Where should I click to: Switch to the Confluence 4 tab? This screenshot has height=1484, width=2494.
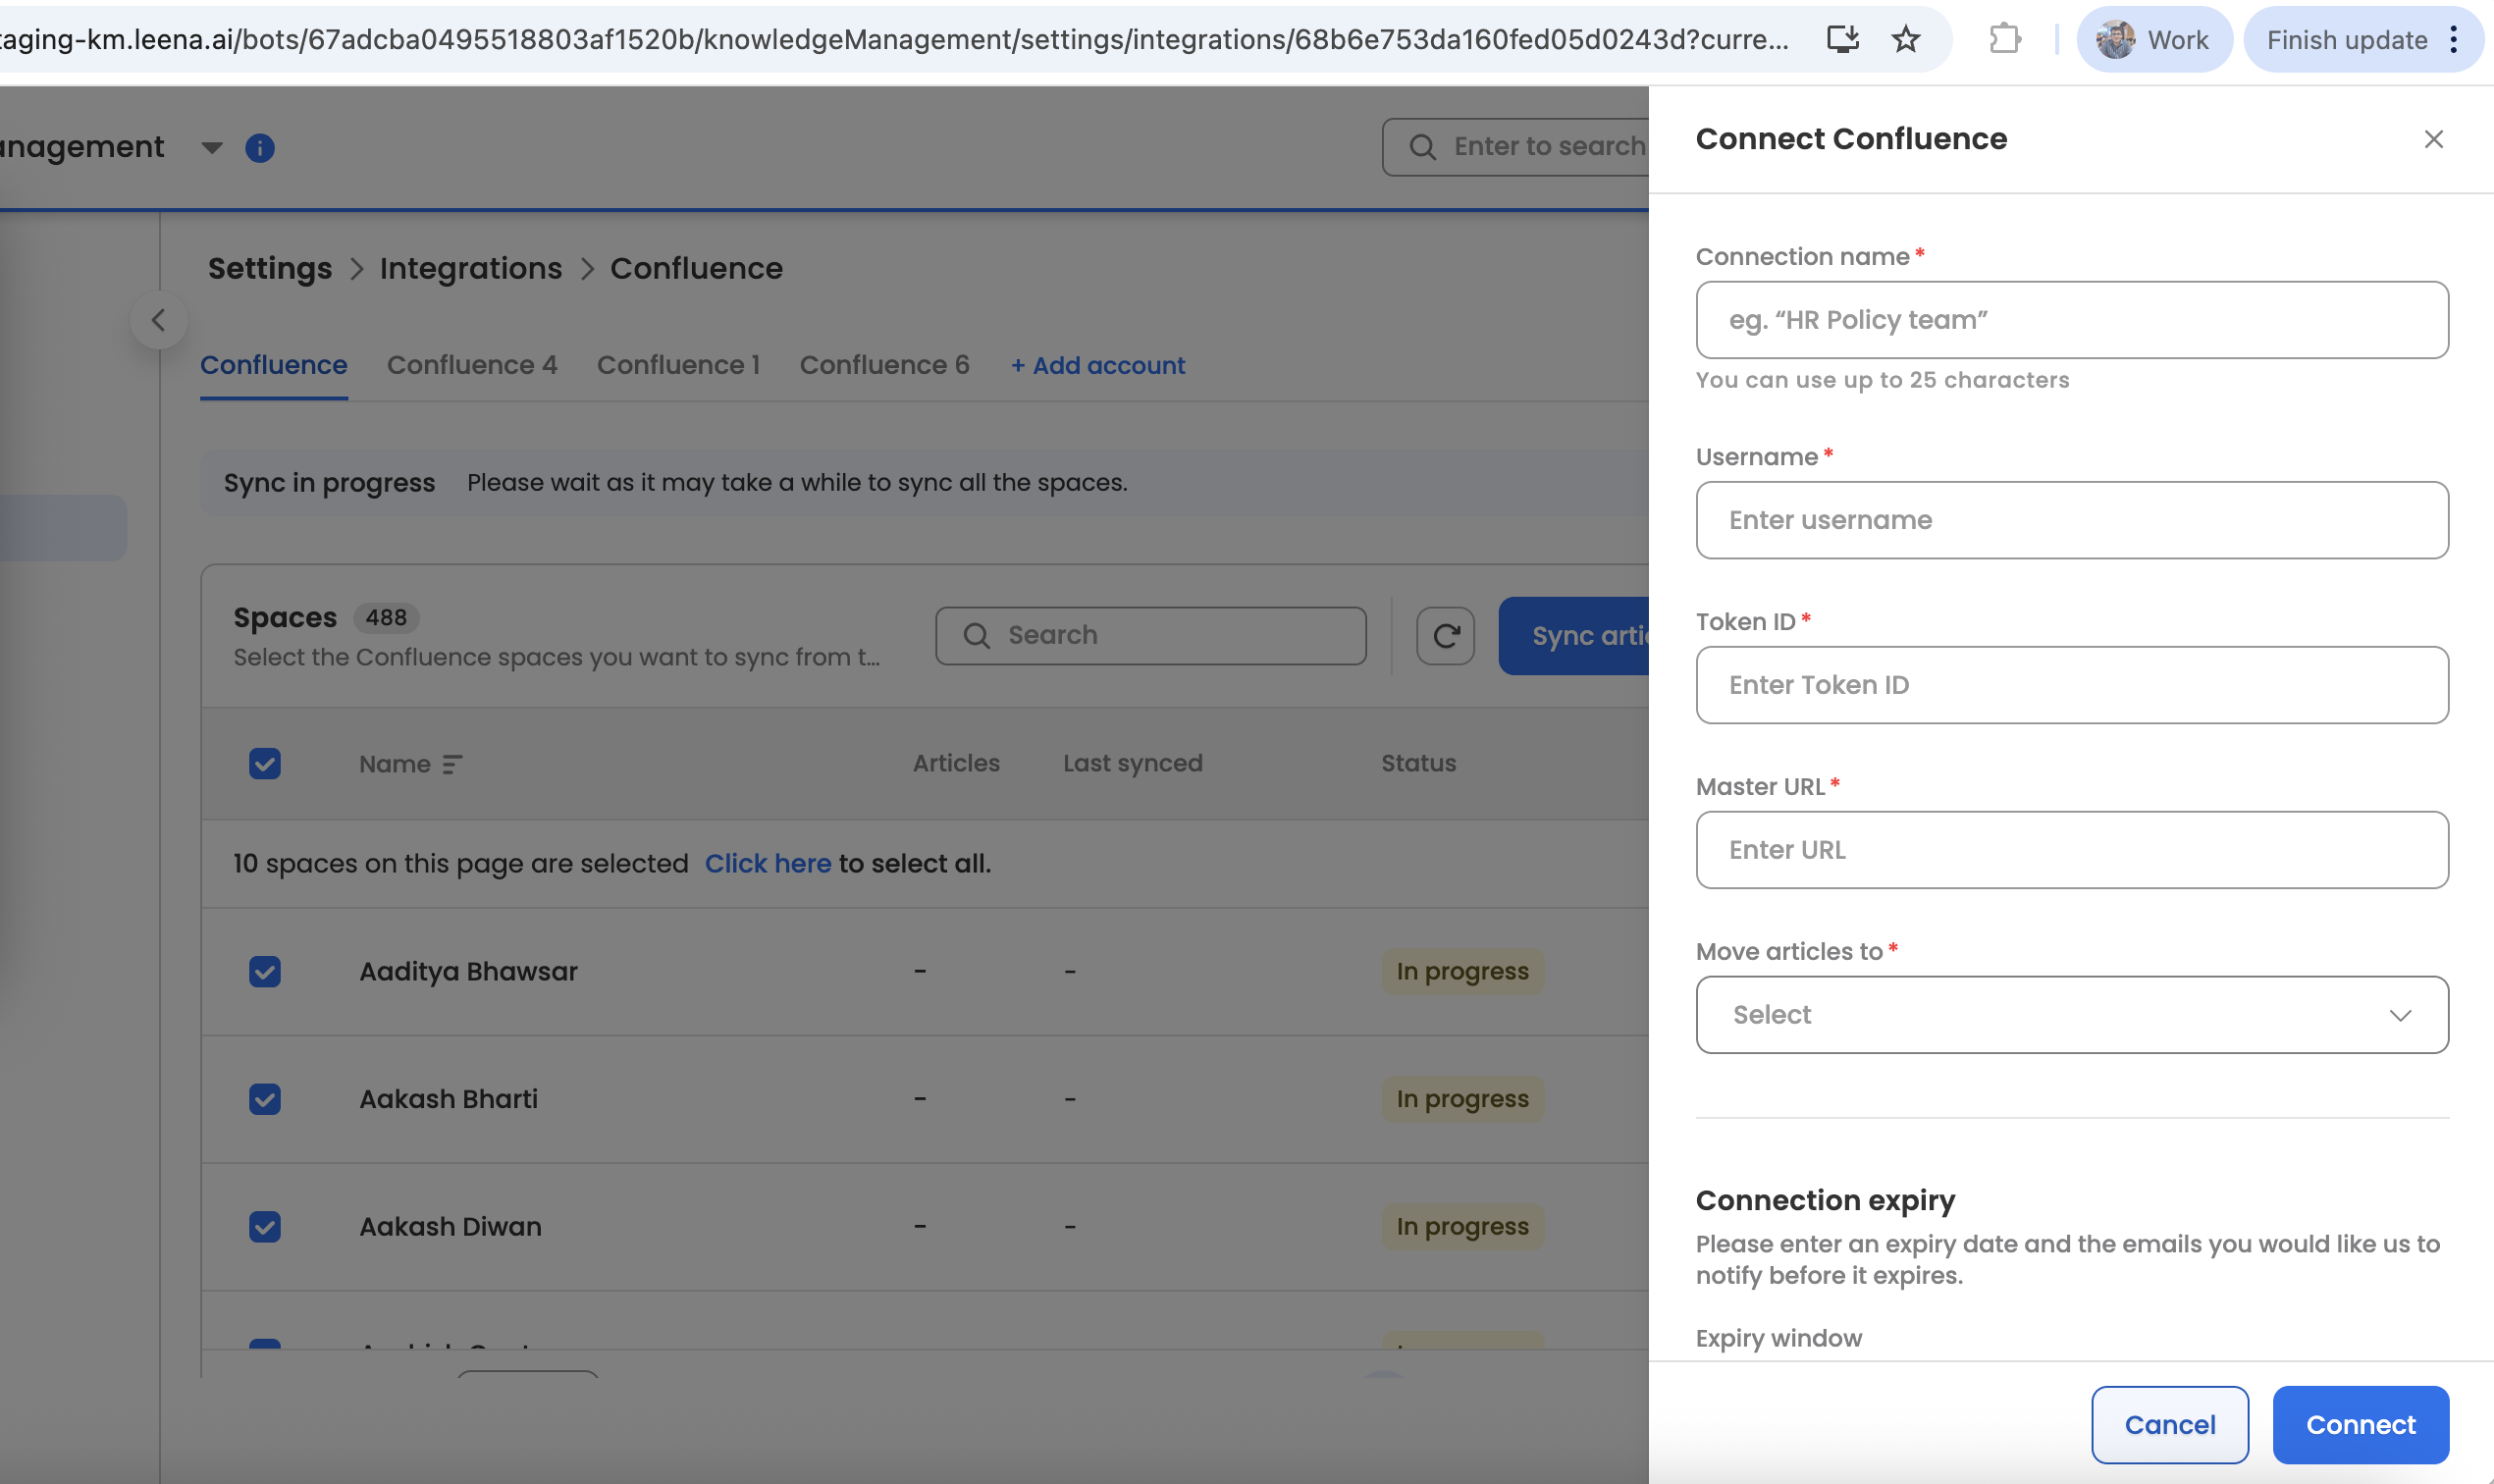pyautogui.click(x=472, y=365)
